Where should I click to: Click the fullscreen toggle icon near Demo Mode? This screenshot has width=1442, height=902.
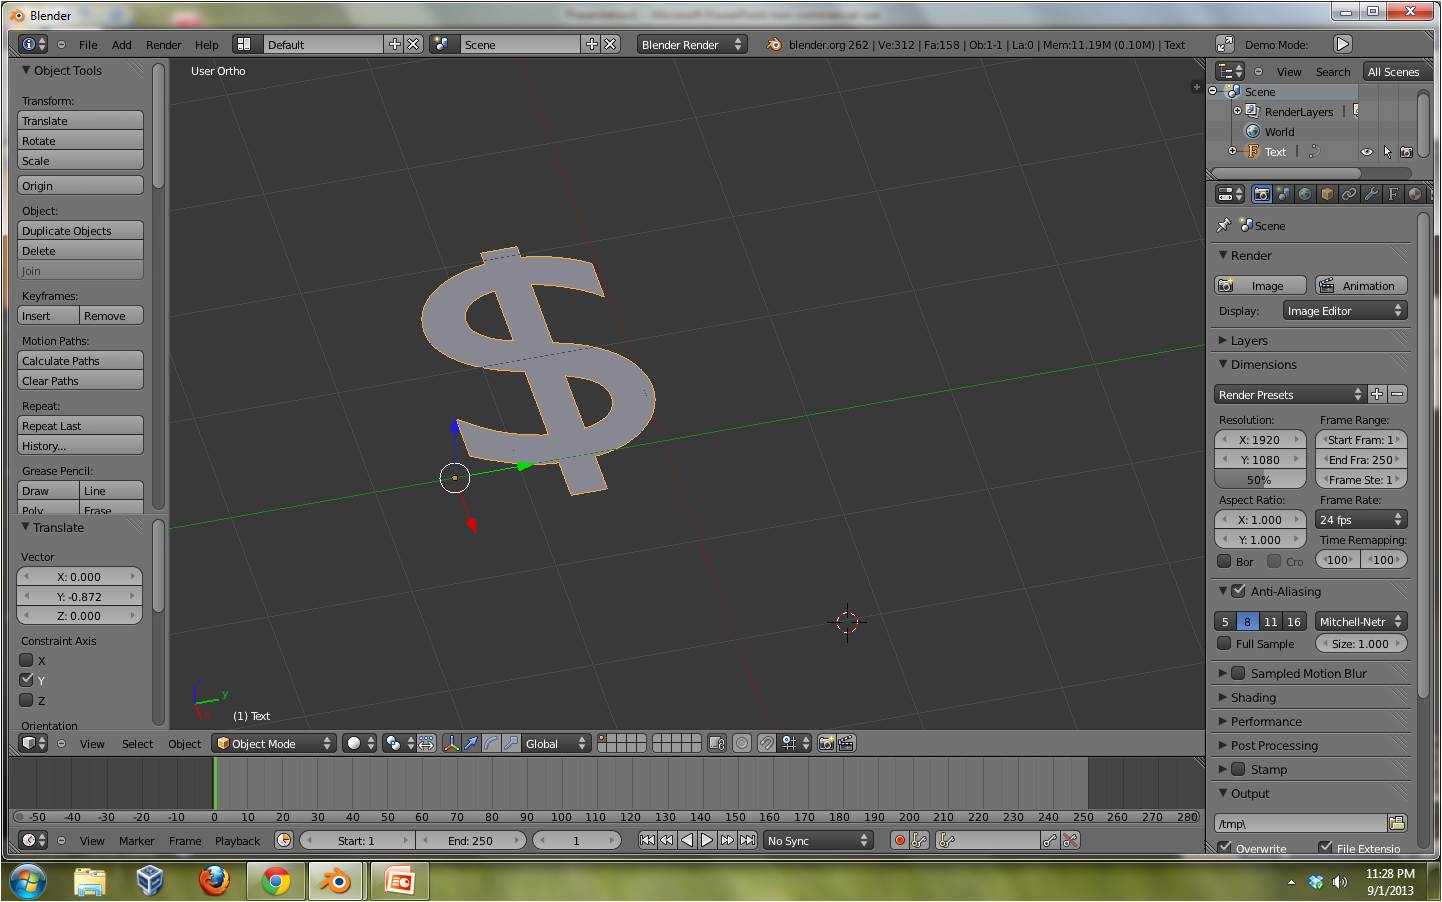(1224, 44)
